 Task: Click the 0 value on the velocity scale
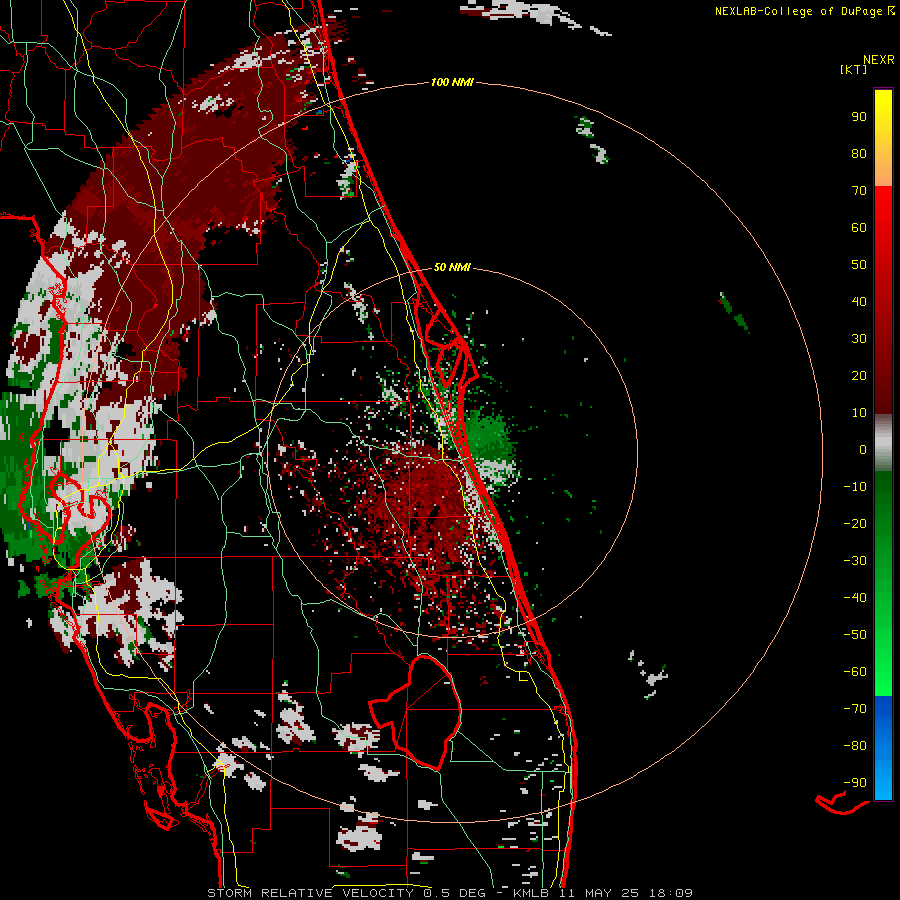coord(863,449)
